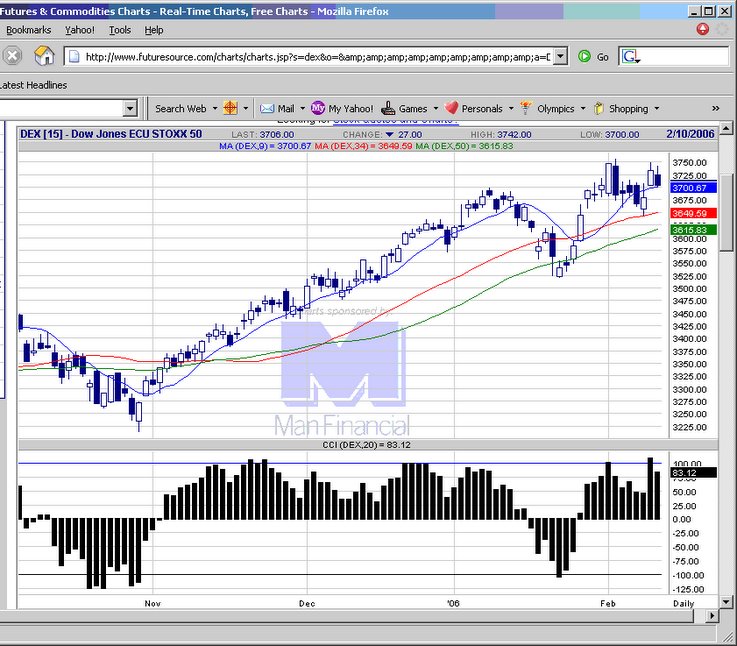Image resolution: width=737 pixels, height=646 pixels.
Task: Click the MA (DEX,50) = 3615.83 legend
Action: coord(464,146)
